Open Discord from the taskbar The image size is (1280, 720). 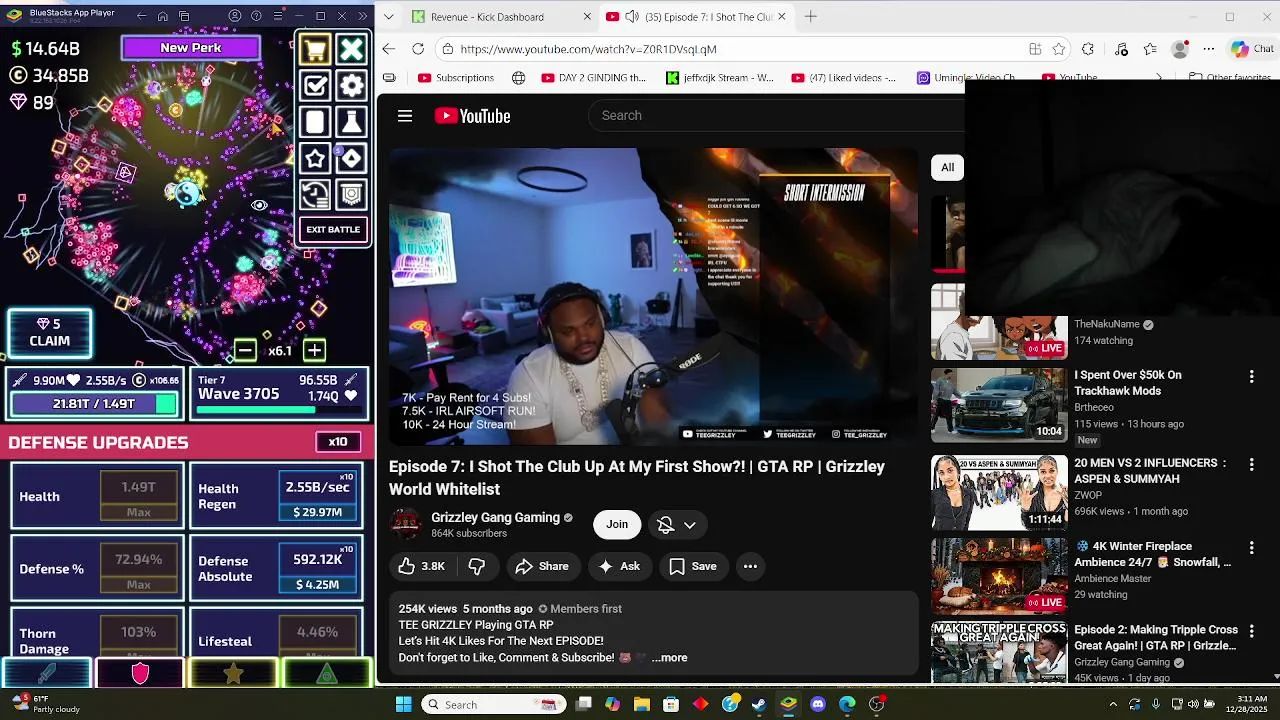(818, 704)
